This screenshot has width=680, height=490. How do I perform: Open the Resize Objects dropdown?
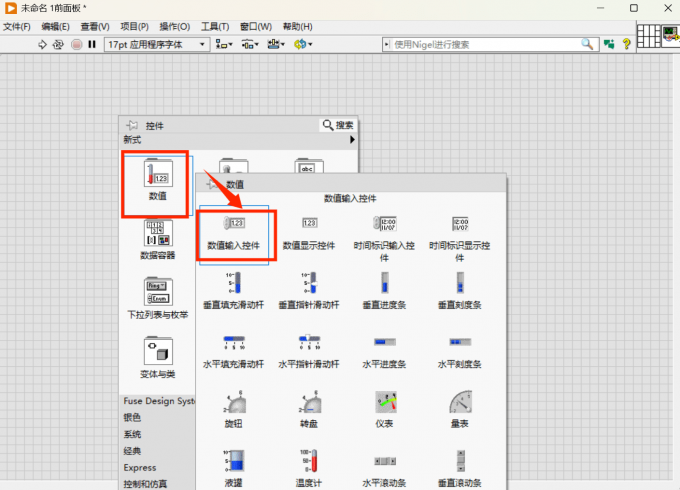276,44
